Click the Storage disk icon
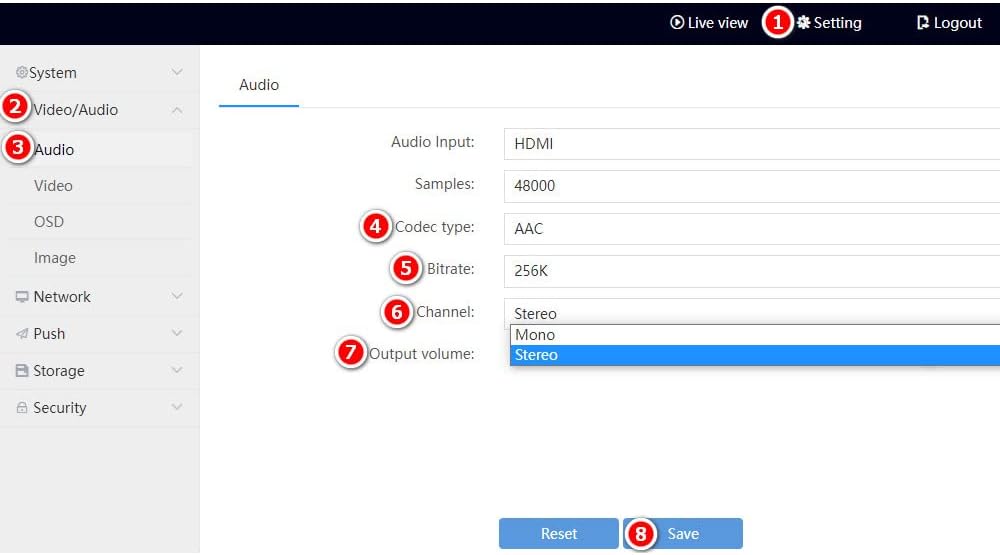The width and height of the screenshot is (1000, 555). coord(22,371)
